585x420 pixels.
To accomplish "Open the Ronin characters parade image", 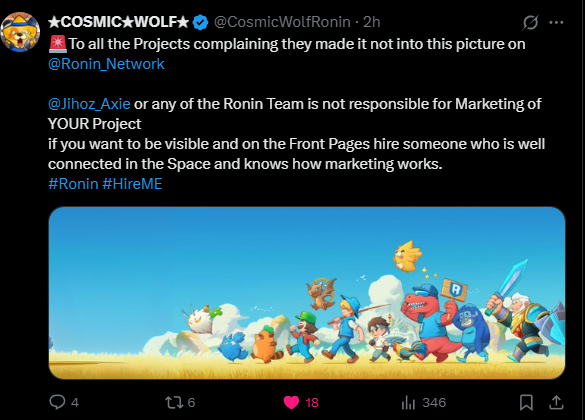I will pos(307,293).
